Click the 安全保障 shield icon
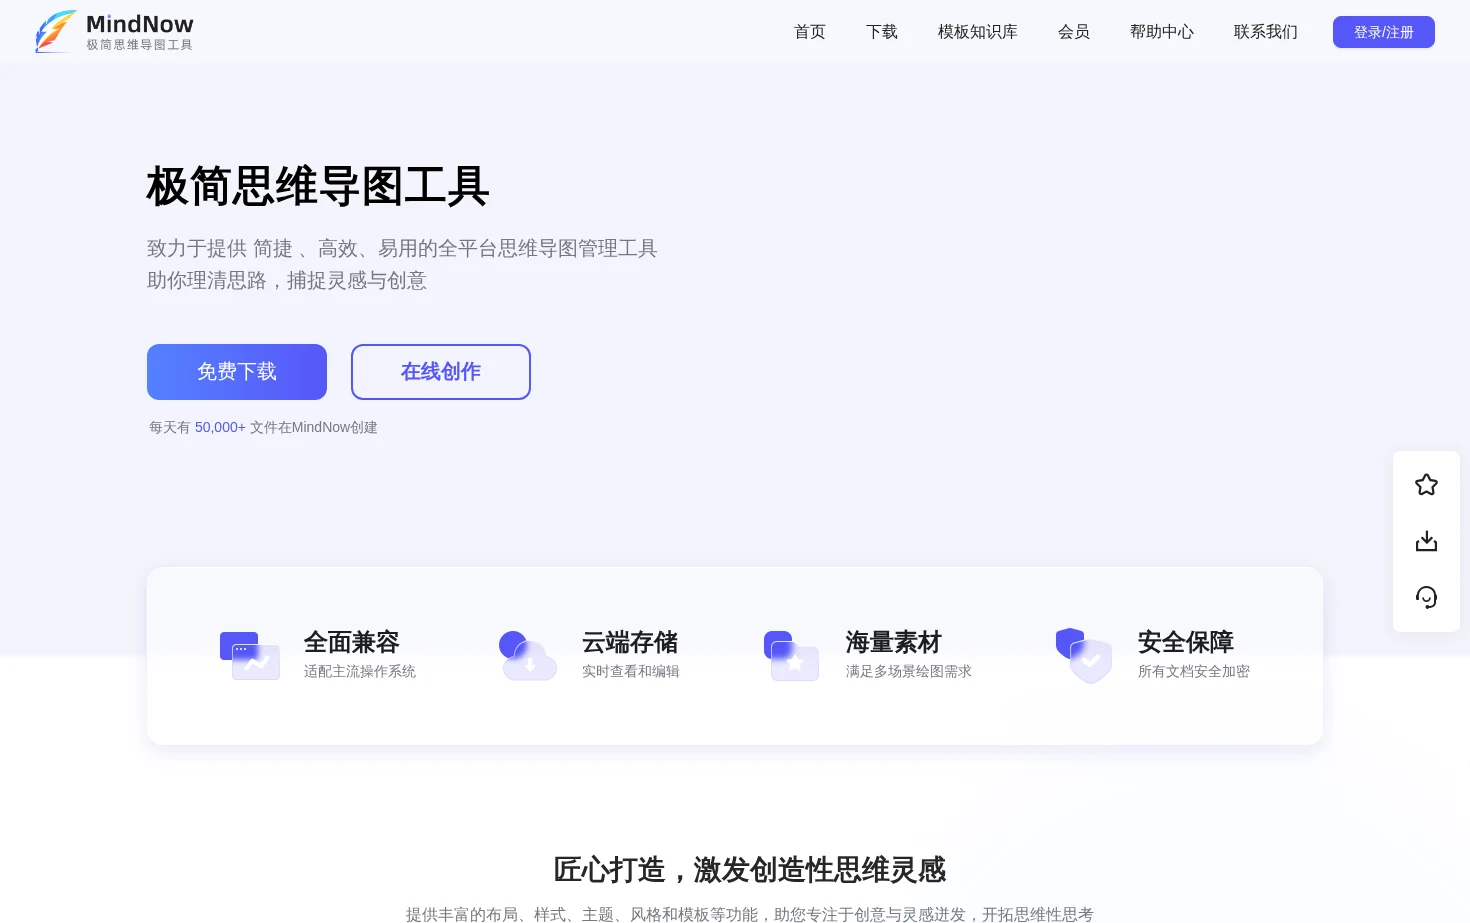The height and width of the screenshot is (923, 1470). [1084, 656]
